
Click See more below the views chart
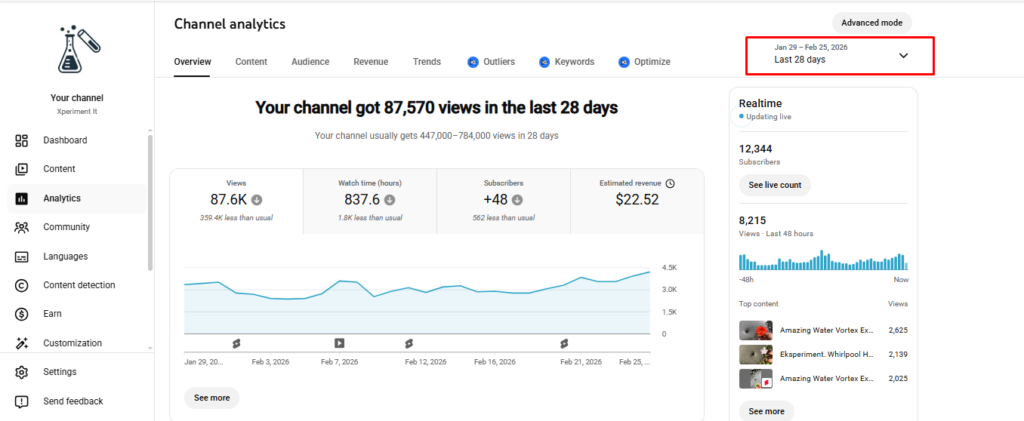click(211, 397)
